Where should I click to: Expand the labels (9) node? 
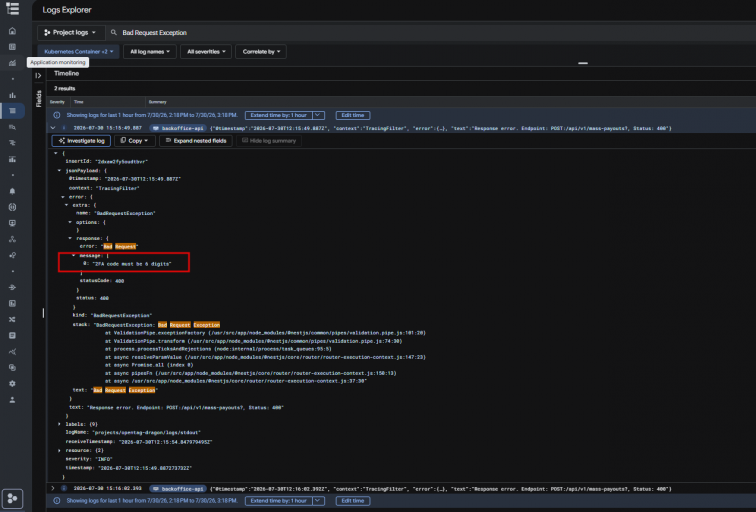[x=59, y=424]
